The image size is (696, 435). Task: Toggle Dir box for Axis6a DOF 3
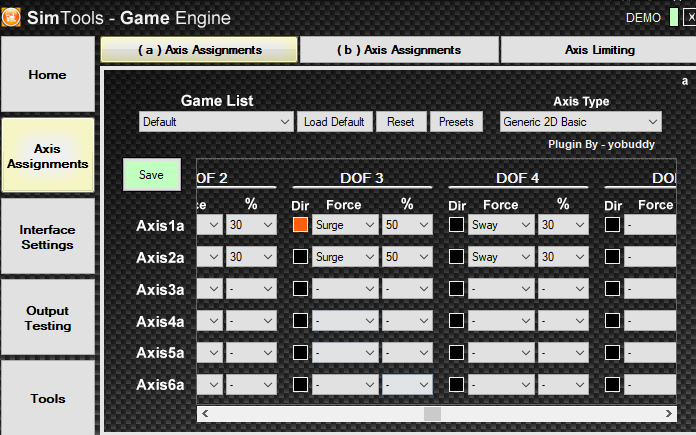[x=301, y=384]
